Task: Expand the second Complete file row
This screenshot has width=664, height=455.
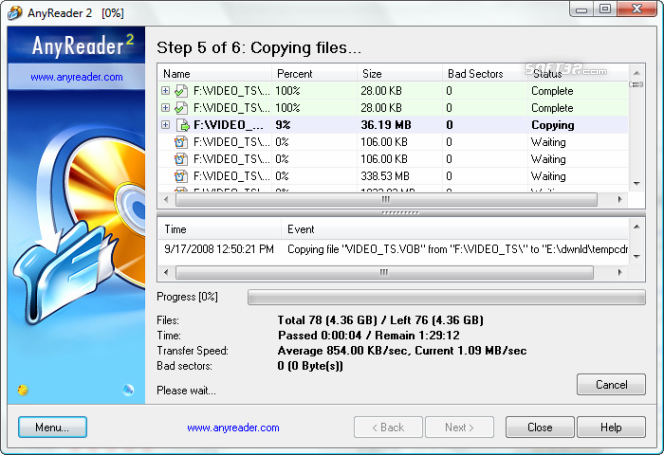Action: [166, 108]
